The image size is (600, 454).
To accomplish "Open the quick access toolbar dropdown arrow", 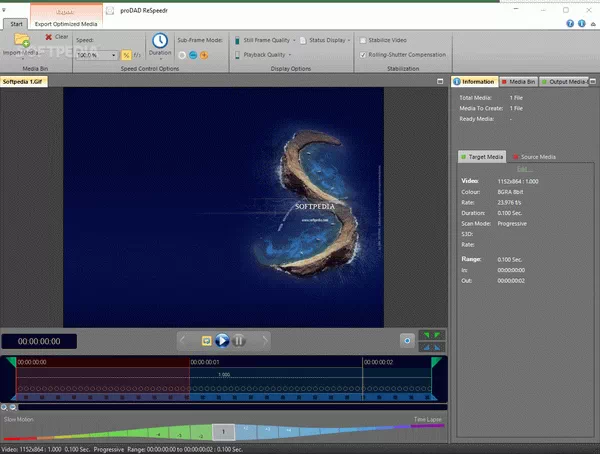I will (x=4, y=10).
